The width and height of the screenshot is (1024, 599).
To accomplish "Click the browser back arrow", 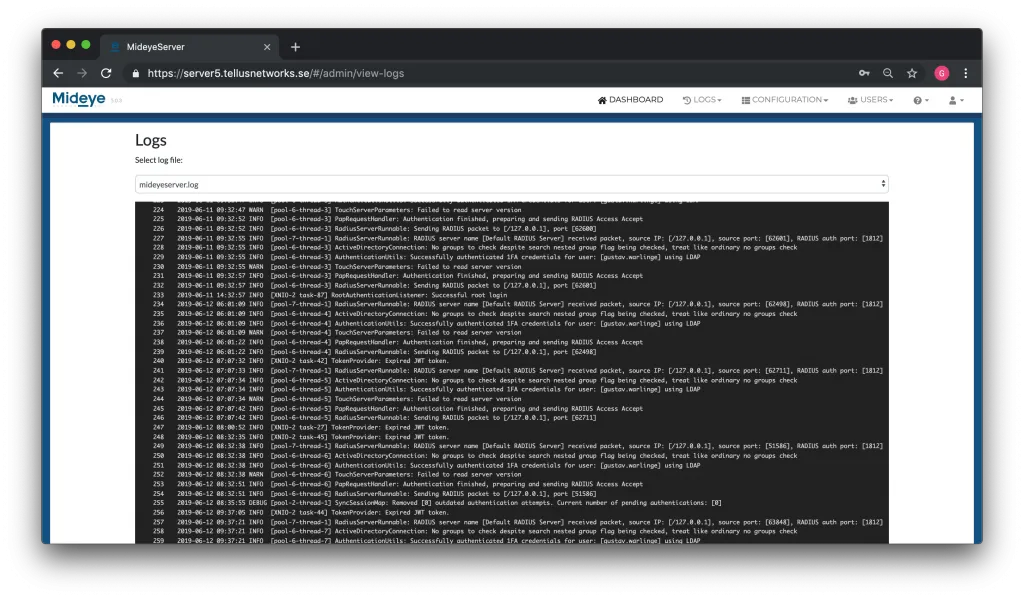I will click(x=57, y=72).
